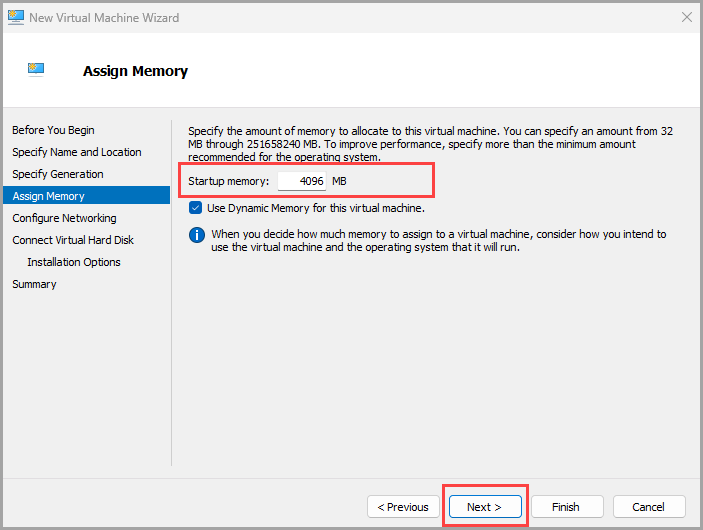Click the Use Dynamic Memory label text
Screen dimensions: 703x530
316,208
